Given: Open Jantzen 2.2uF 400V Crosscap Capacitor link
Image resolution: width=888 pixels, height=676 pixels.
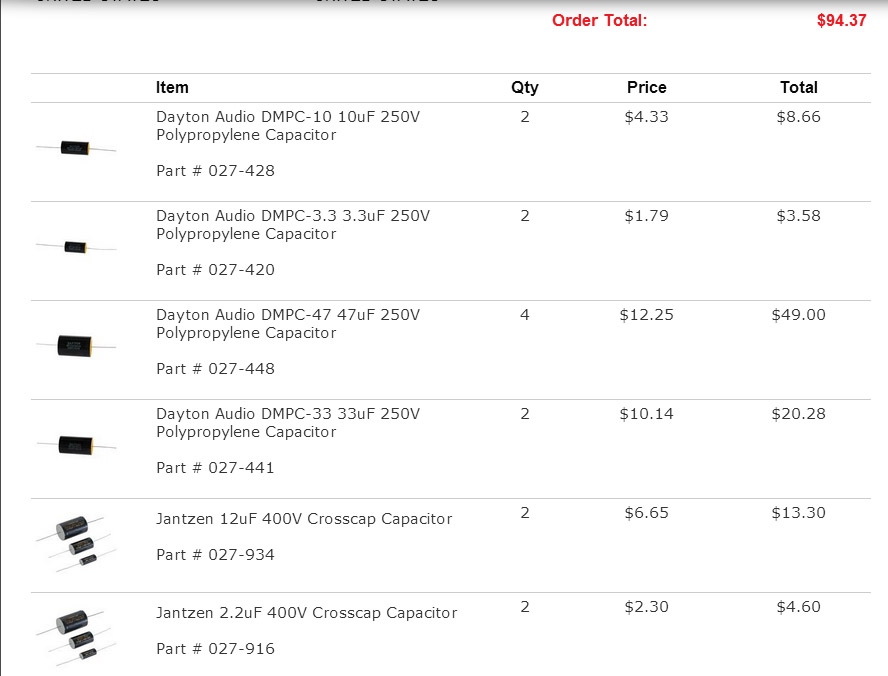Looking at the screenshot, I should point(306,613).
